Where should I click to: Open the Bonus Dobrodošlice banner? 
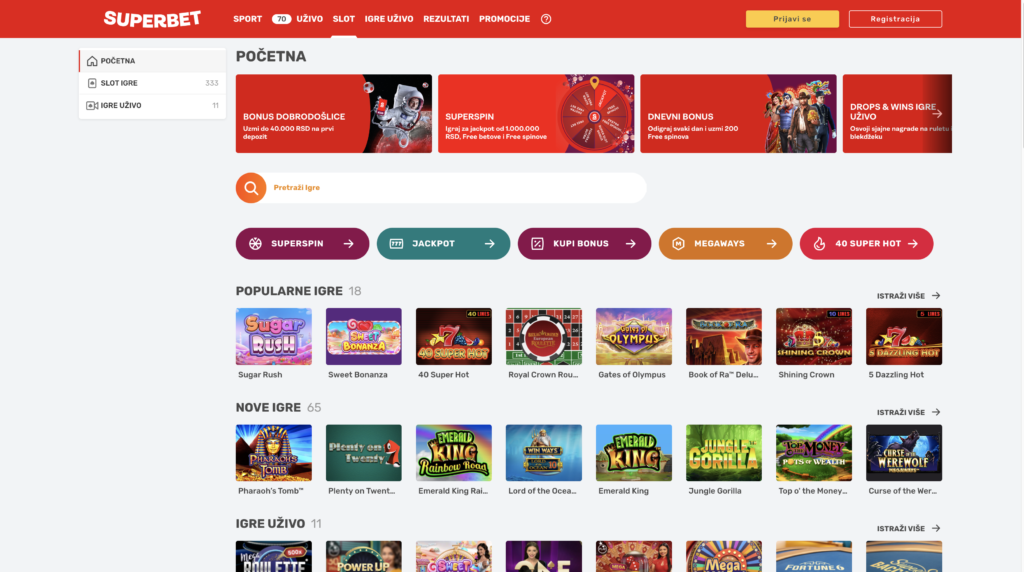(334, 114)
